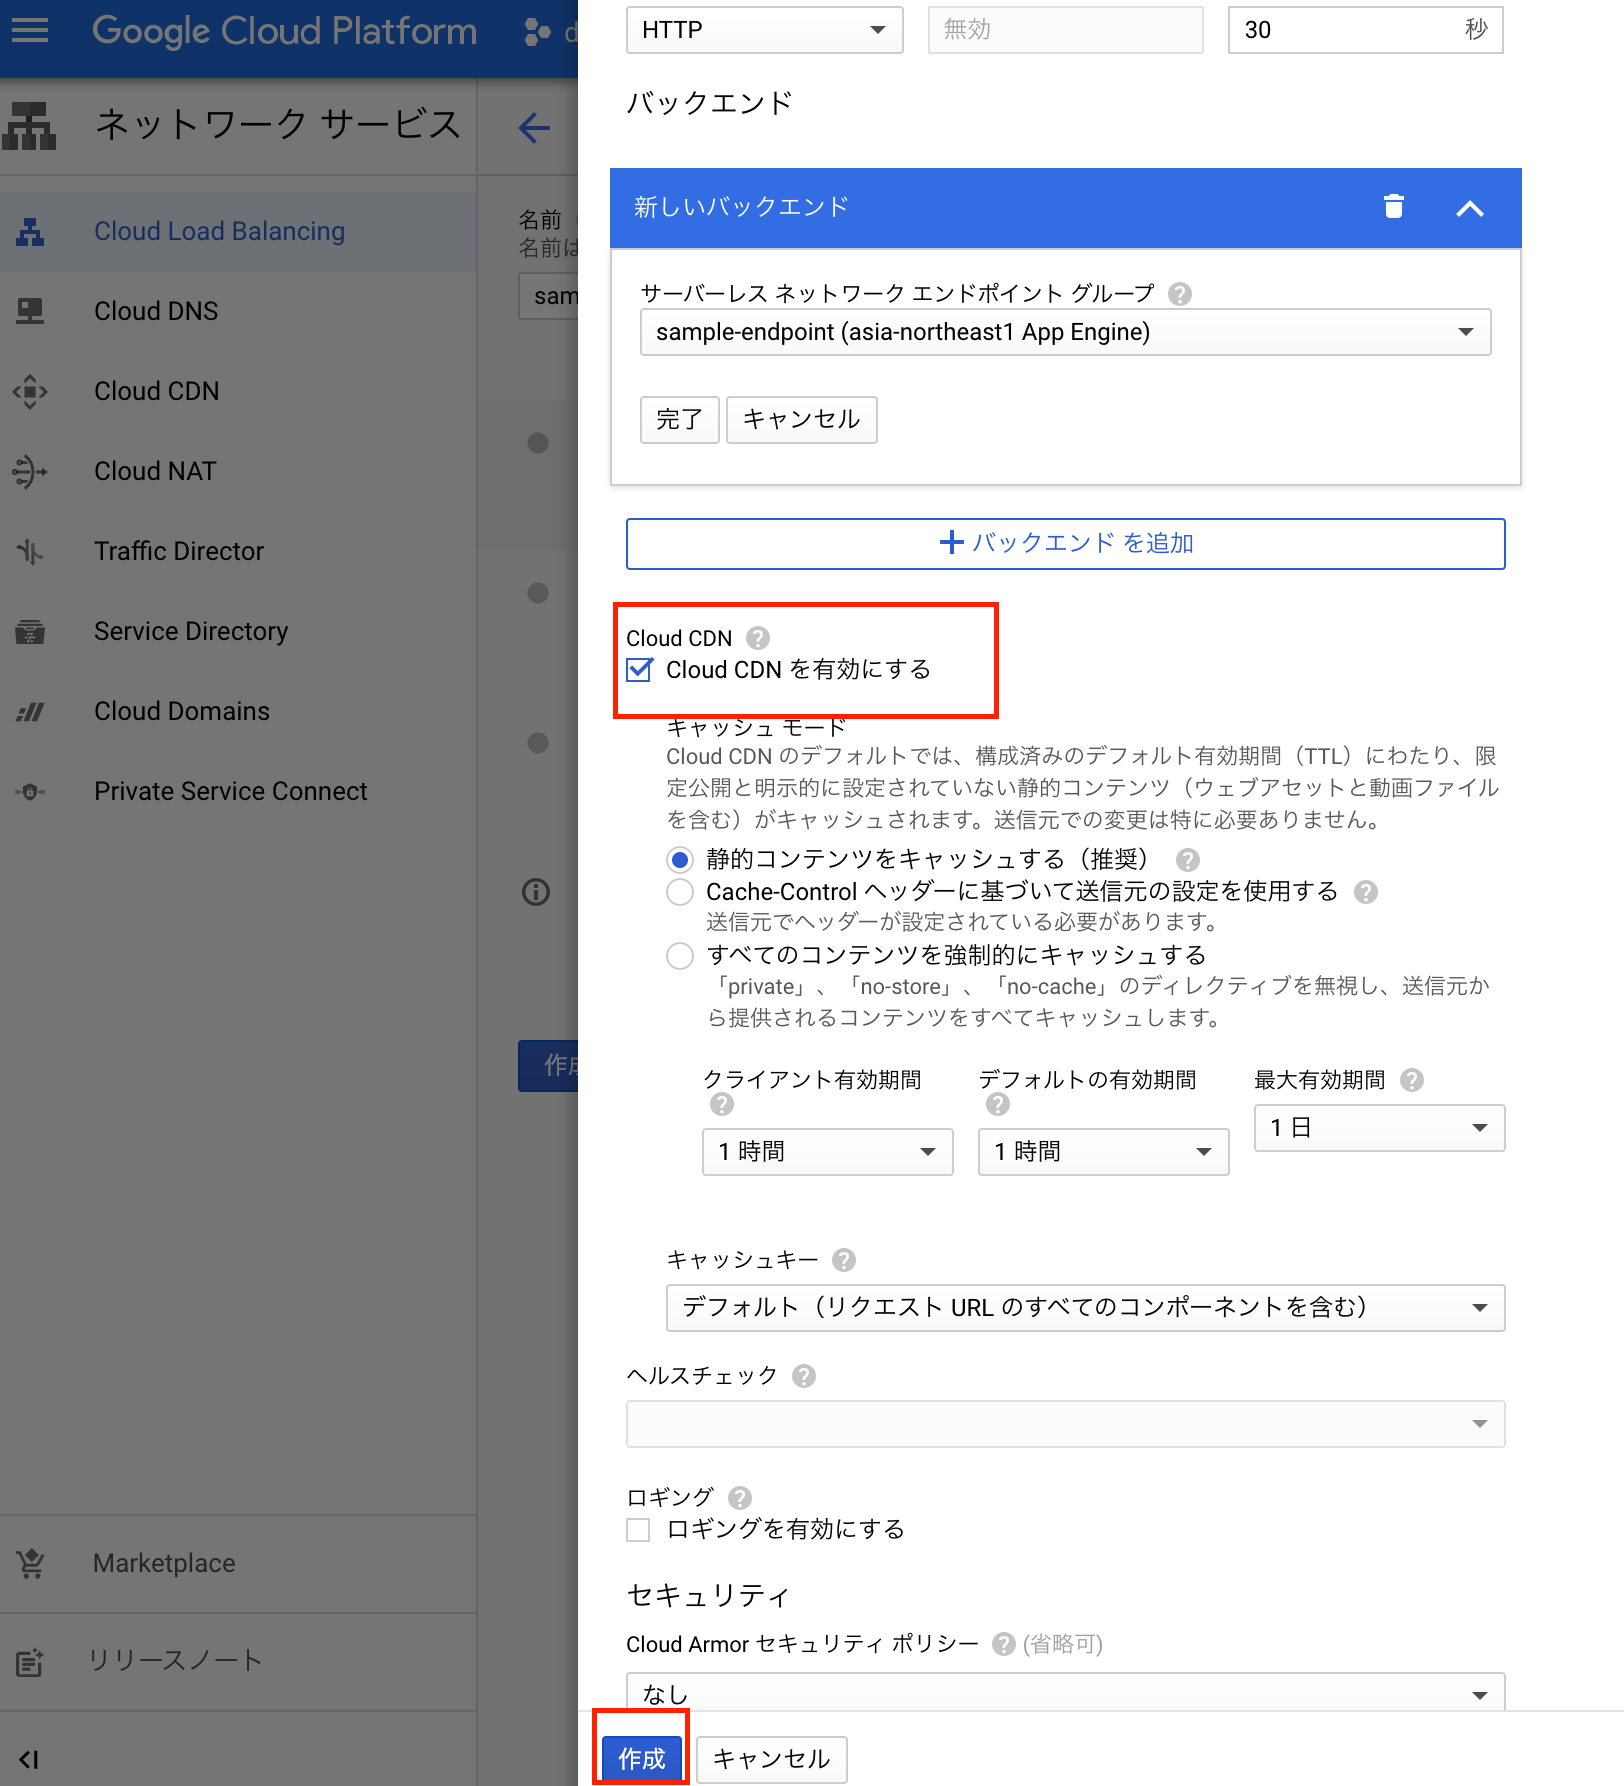This screenshot has width=1624, height=1786.
Task: Click the Service Directory sidebar icon
Action: (x=30, y=631)
